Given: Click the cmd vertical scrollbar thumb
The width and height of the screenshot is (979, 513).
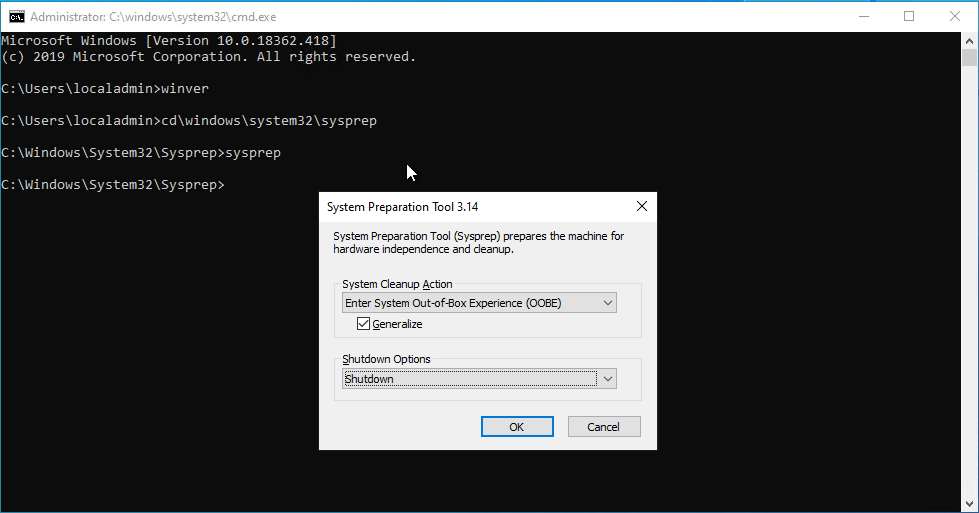Looking at the screenshot, I should coord(969,57).
